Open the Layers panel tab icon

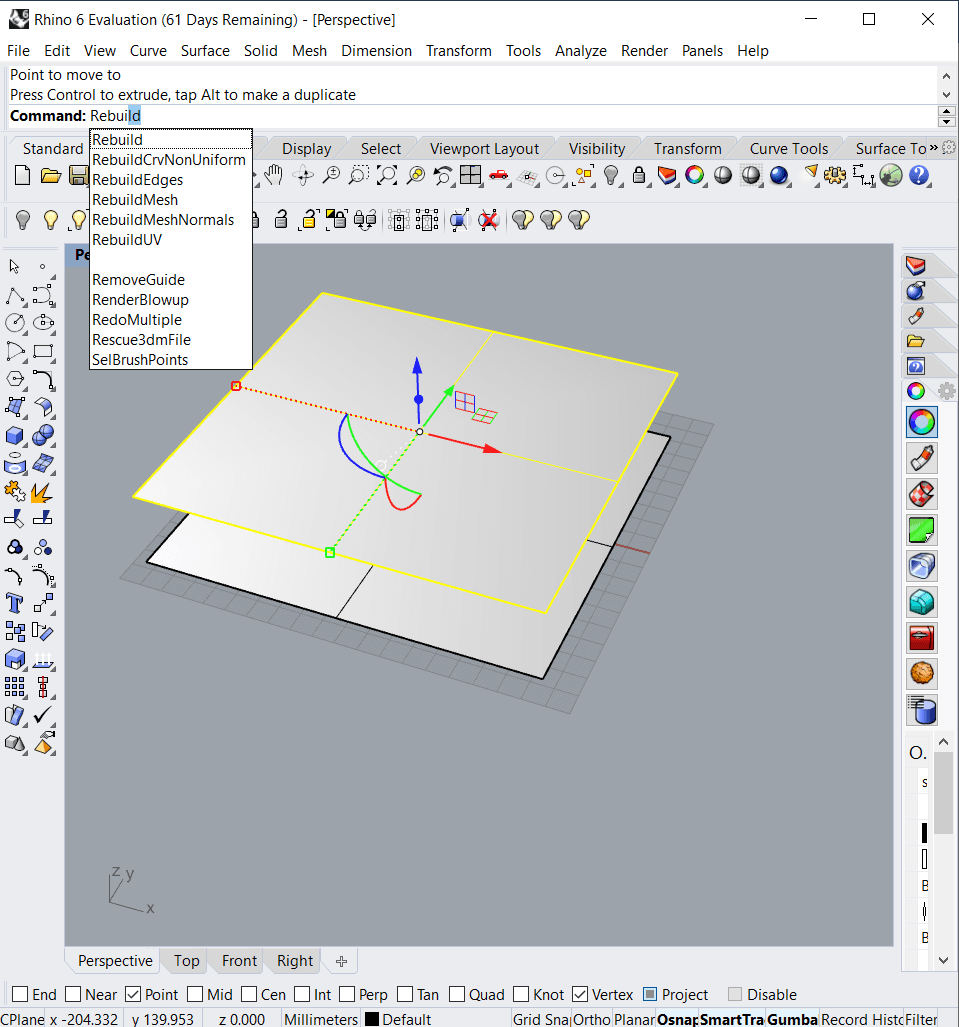(x=915, y=266)
